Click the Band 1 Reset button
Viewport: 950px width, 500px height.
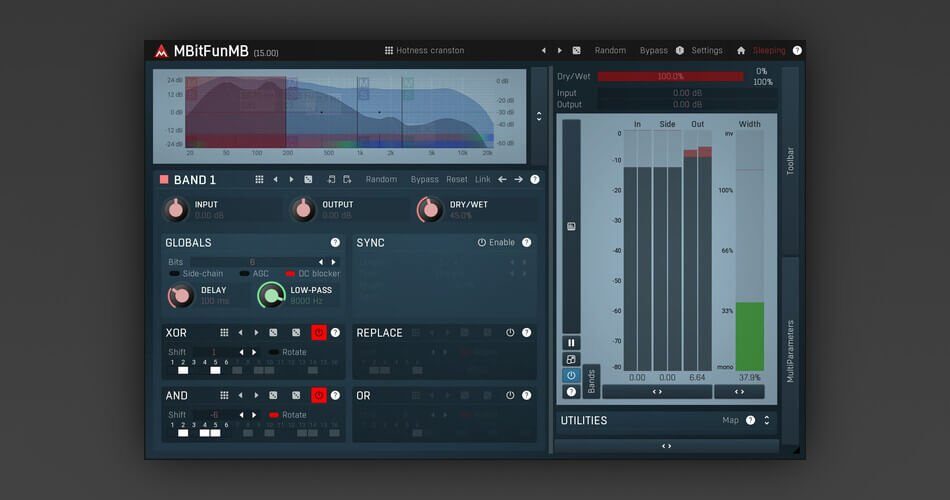coord(456,180)
